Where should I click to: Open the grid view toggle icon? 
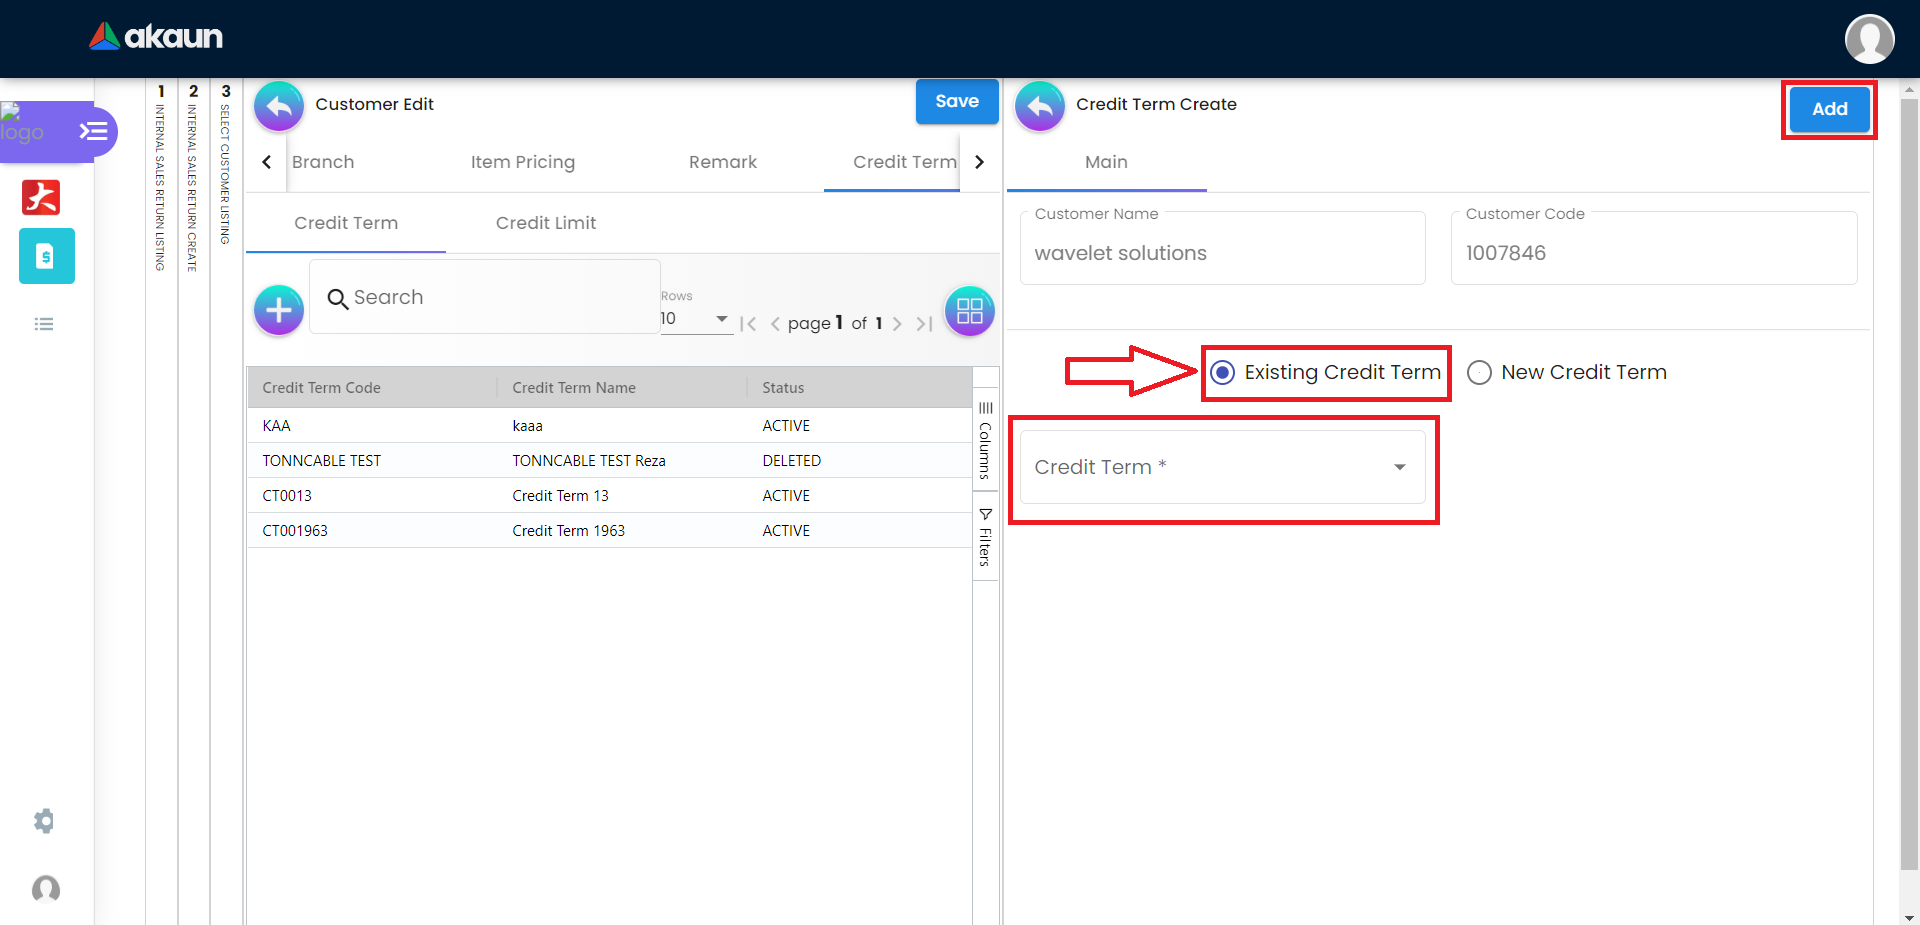[969, 311]
